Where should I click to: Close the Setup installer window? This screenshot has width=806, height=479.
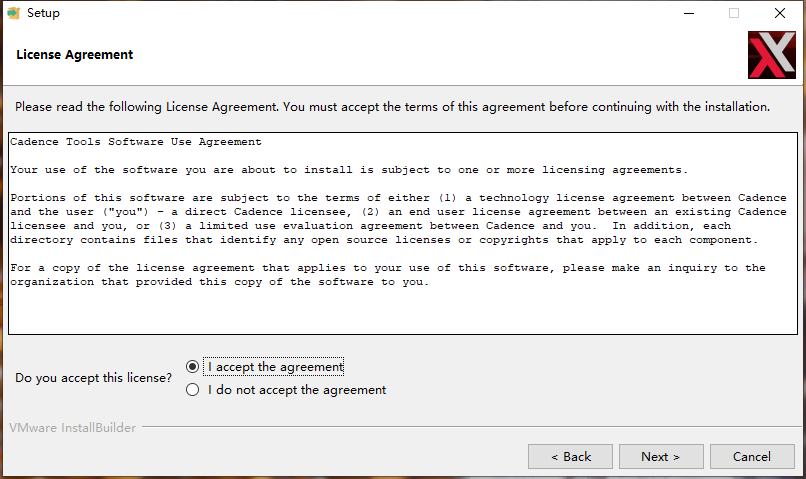click(x=780, y=13)
